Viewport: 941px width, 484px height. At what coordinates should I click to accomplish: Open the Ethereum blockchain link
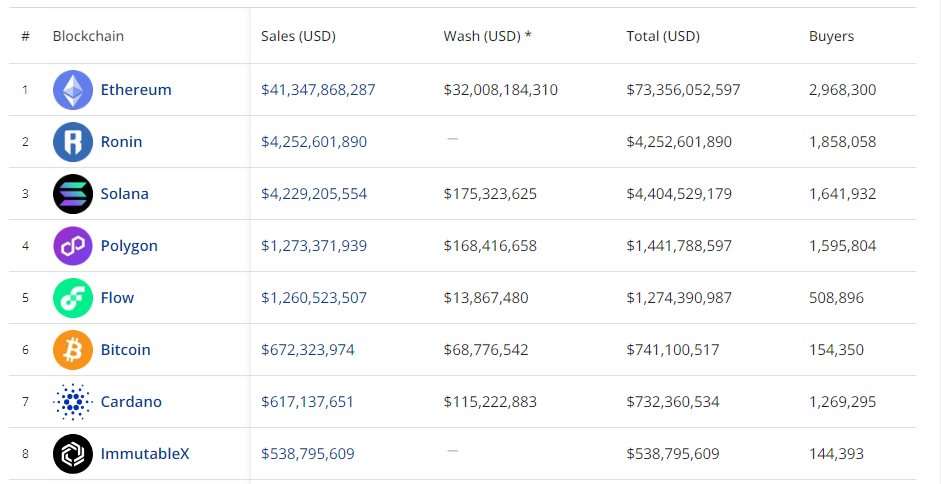point(136,90)
